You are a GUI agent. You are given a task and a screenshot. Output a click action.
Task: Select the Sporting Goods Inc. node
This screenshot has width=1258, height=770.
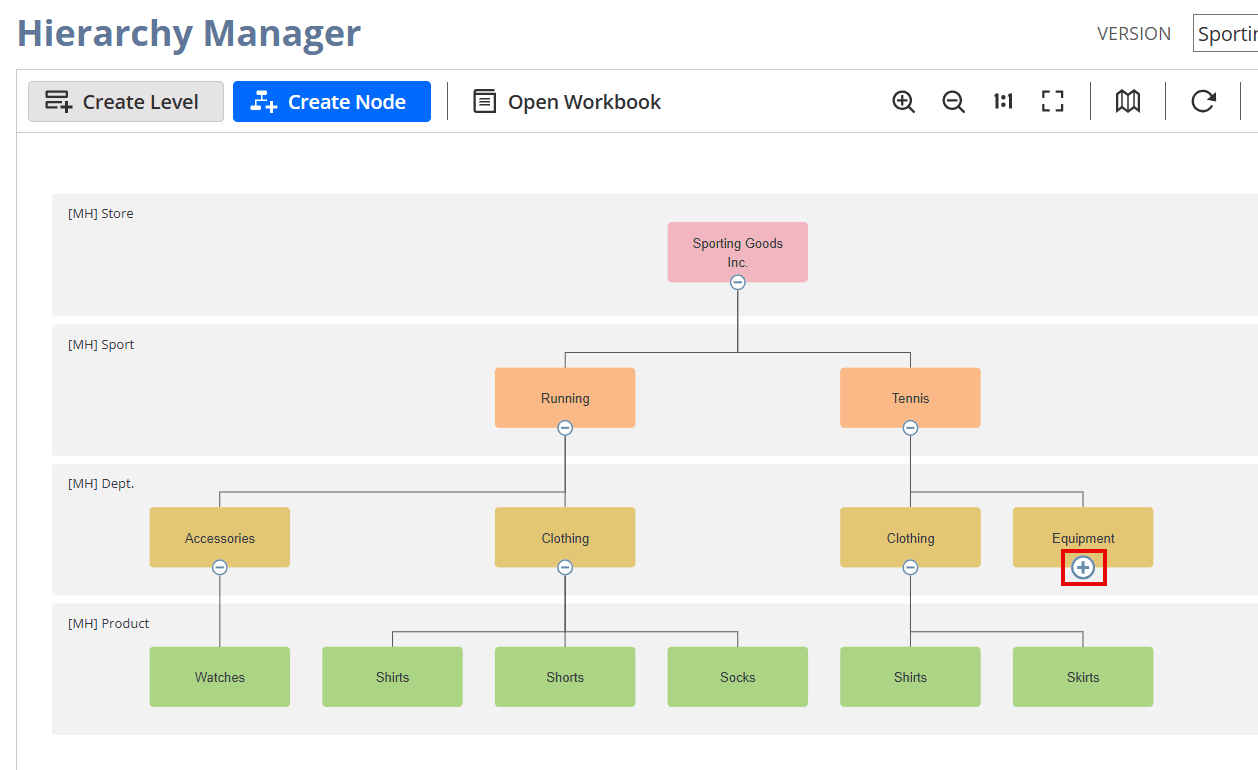point(738,252)
